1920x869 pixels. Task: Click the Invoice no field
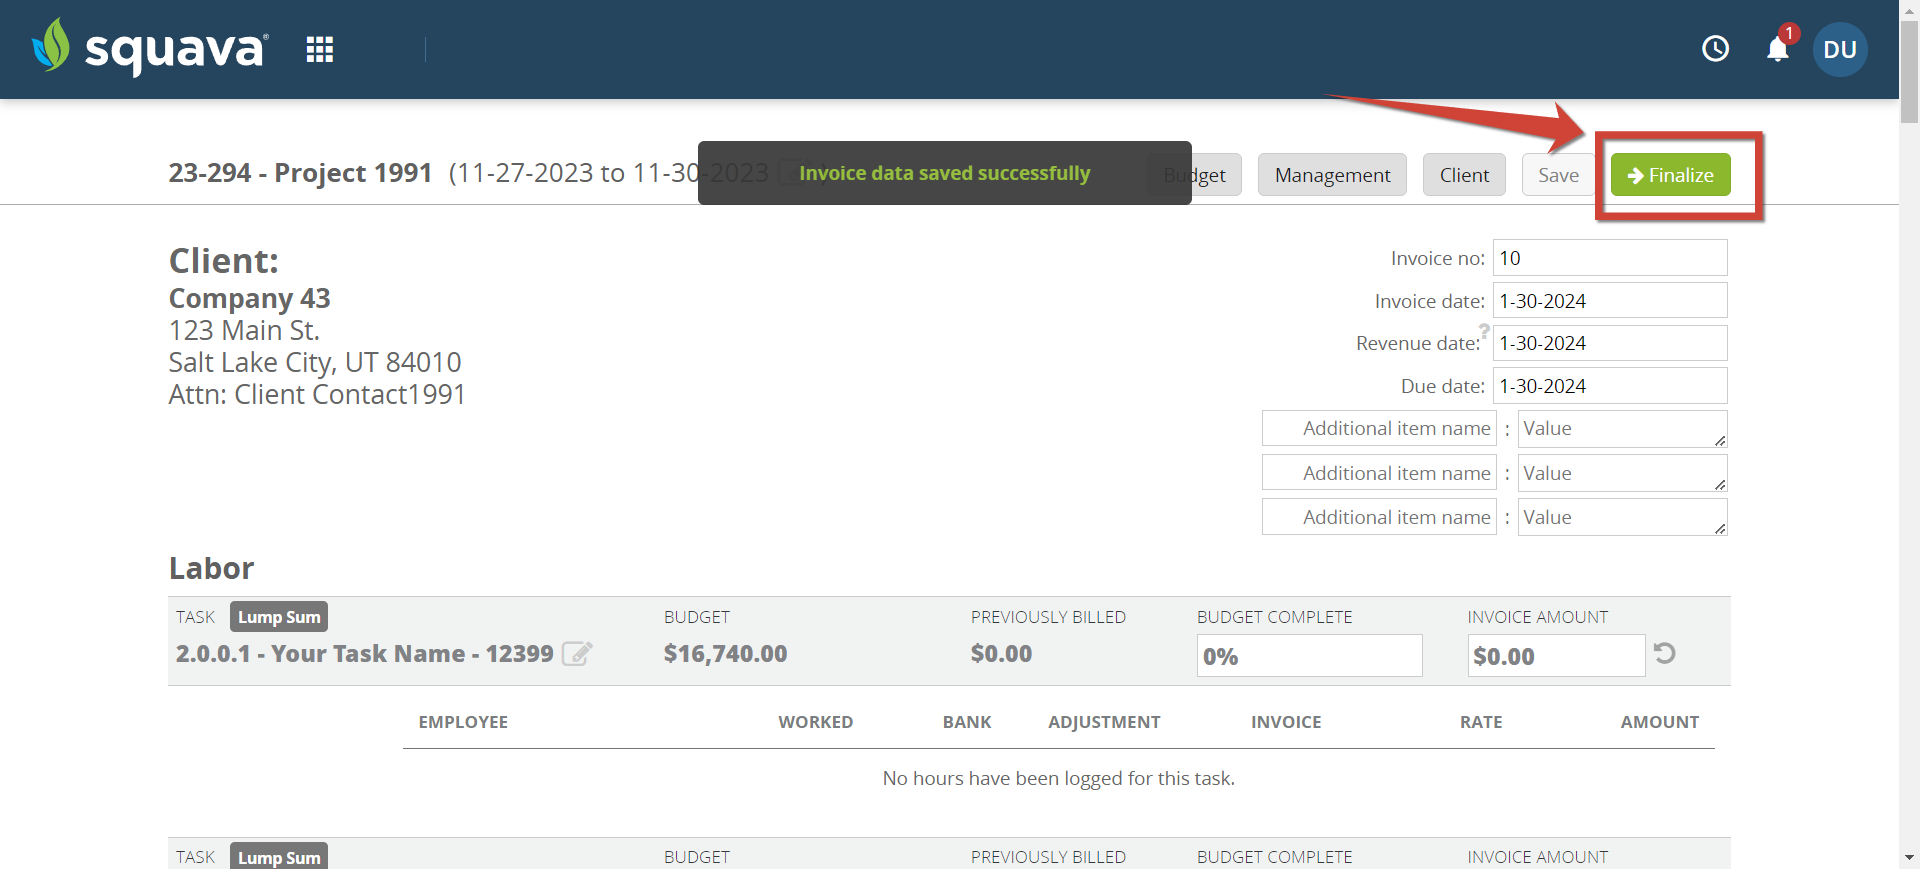click(1610, 258)
